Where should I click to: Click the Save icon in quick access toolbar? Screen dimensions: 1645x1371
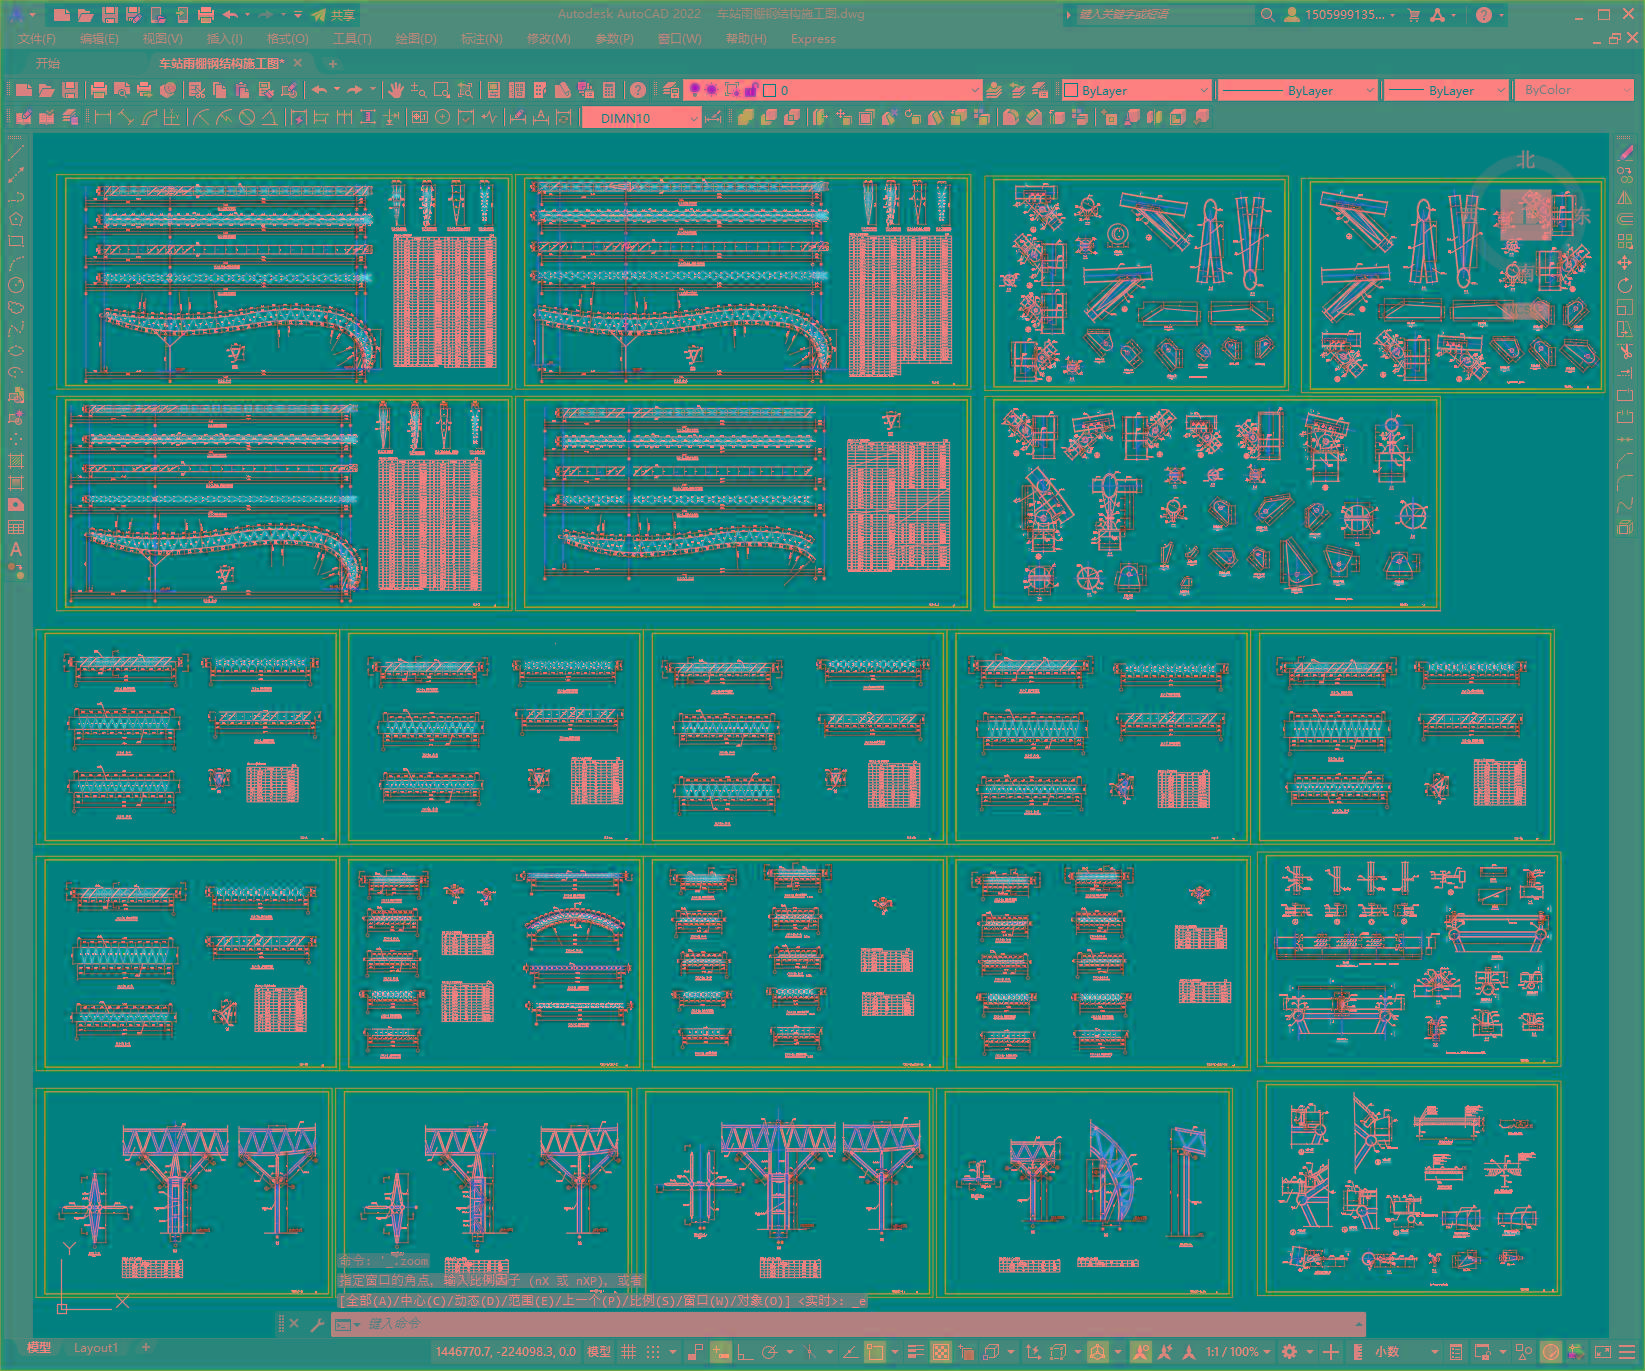pyautogui.click(x=110, y=15)
